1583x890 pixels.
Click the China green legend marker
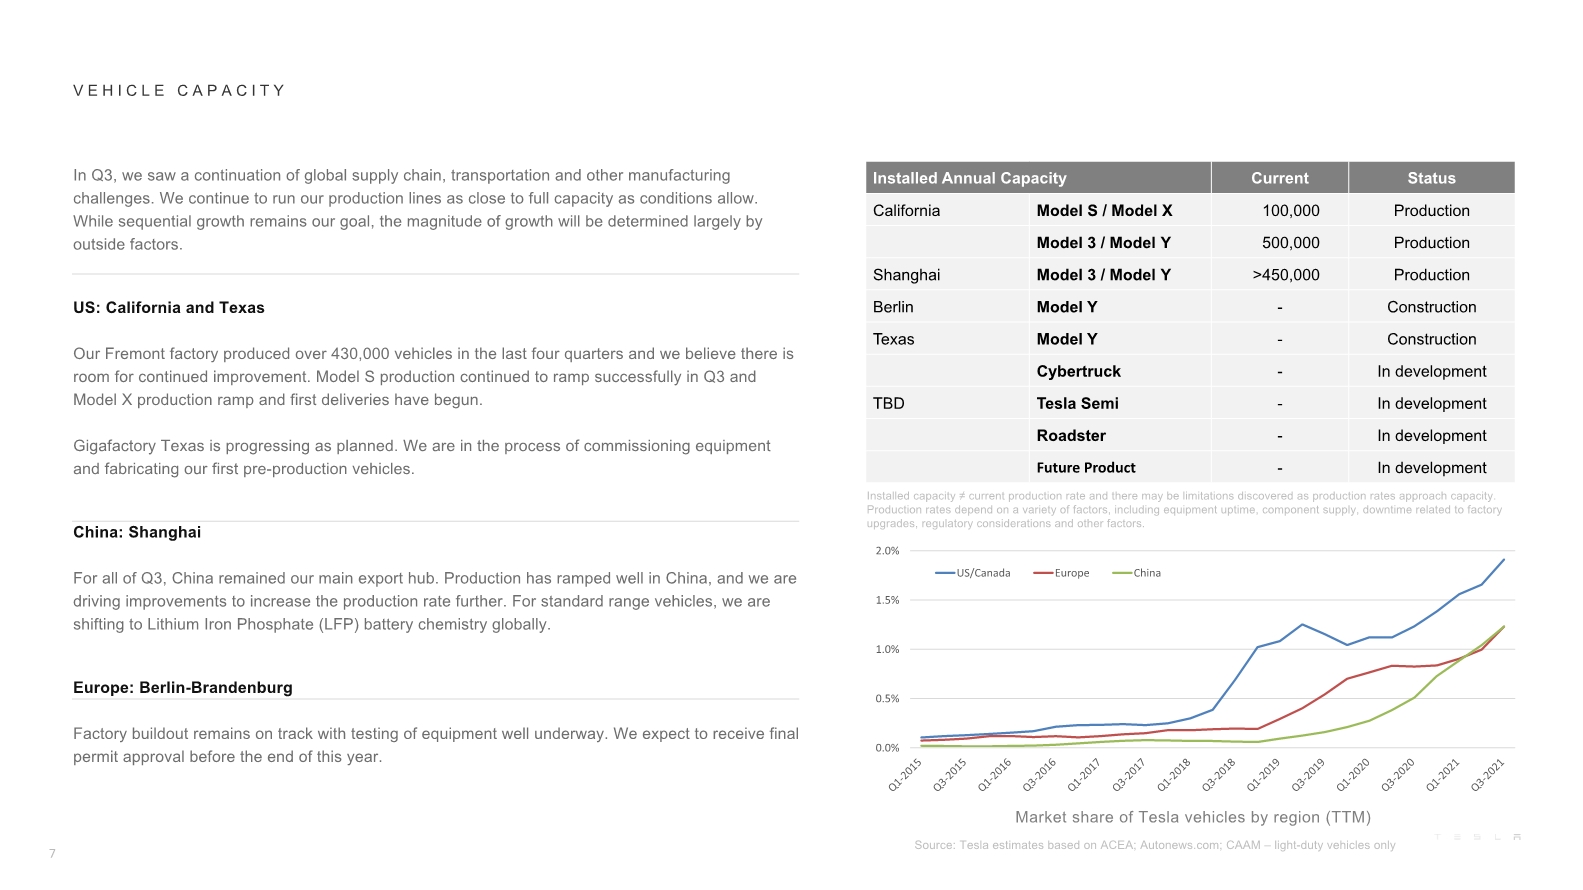click(1122, 573)
